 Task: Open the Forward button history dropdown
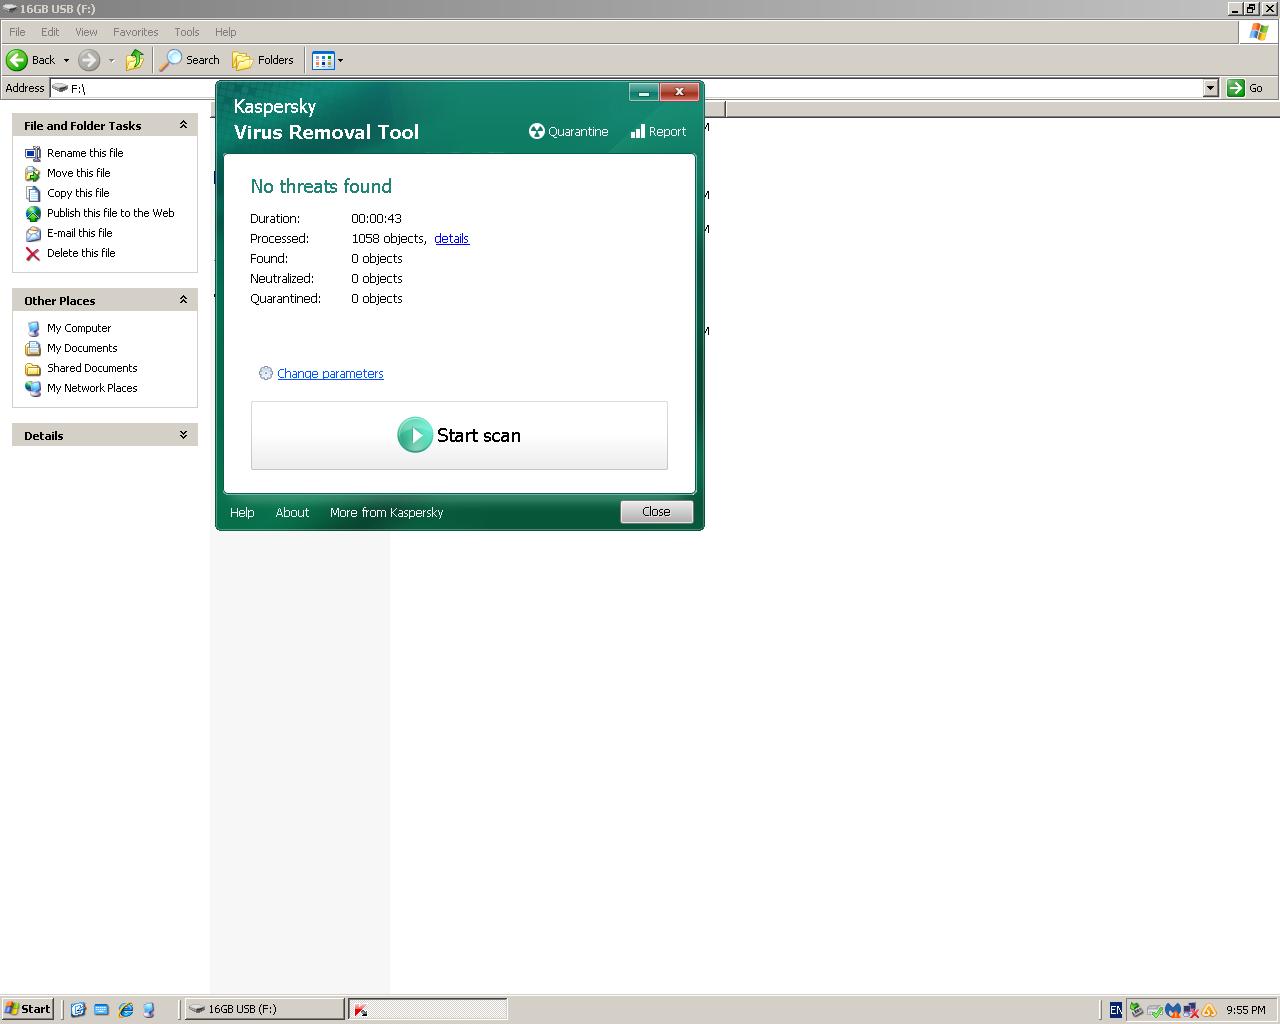(111, 60)
